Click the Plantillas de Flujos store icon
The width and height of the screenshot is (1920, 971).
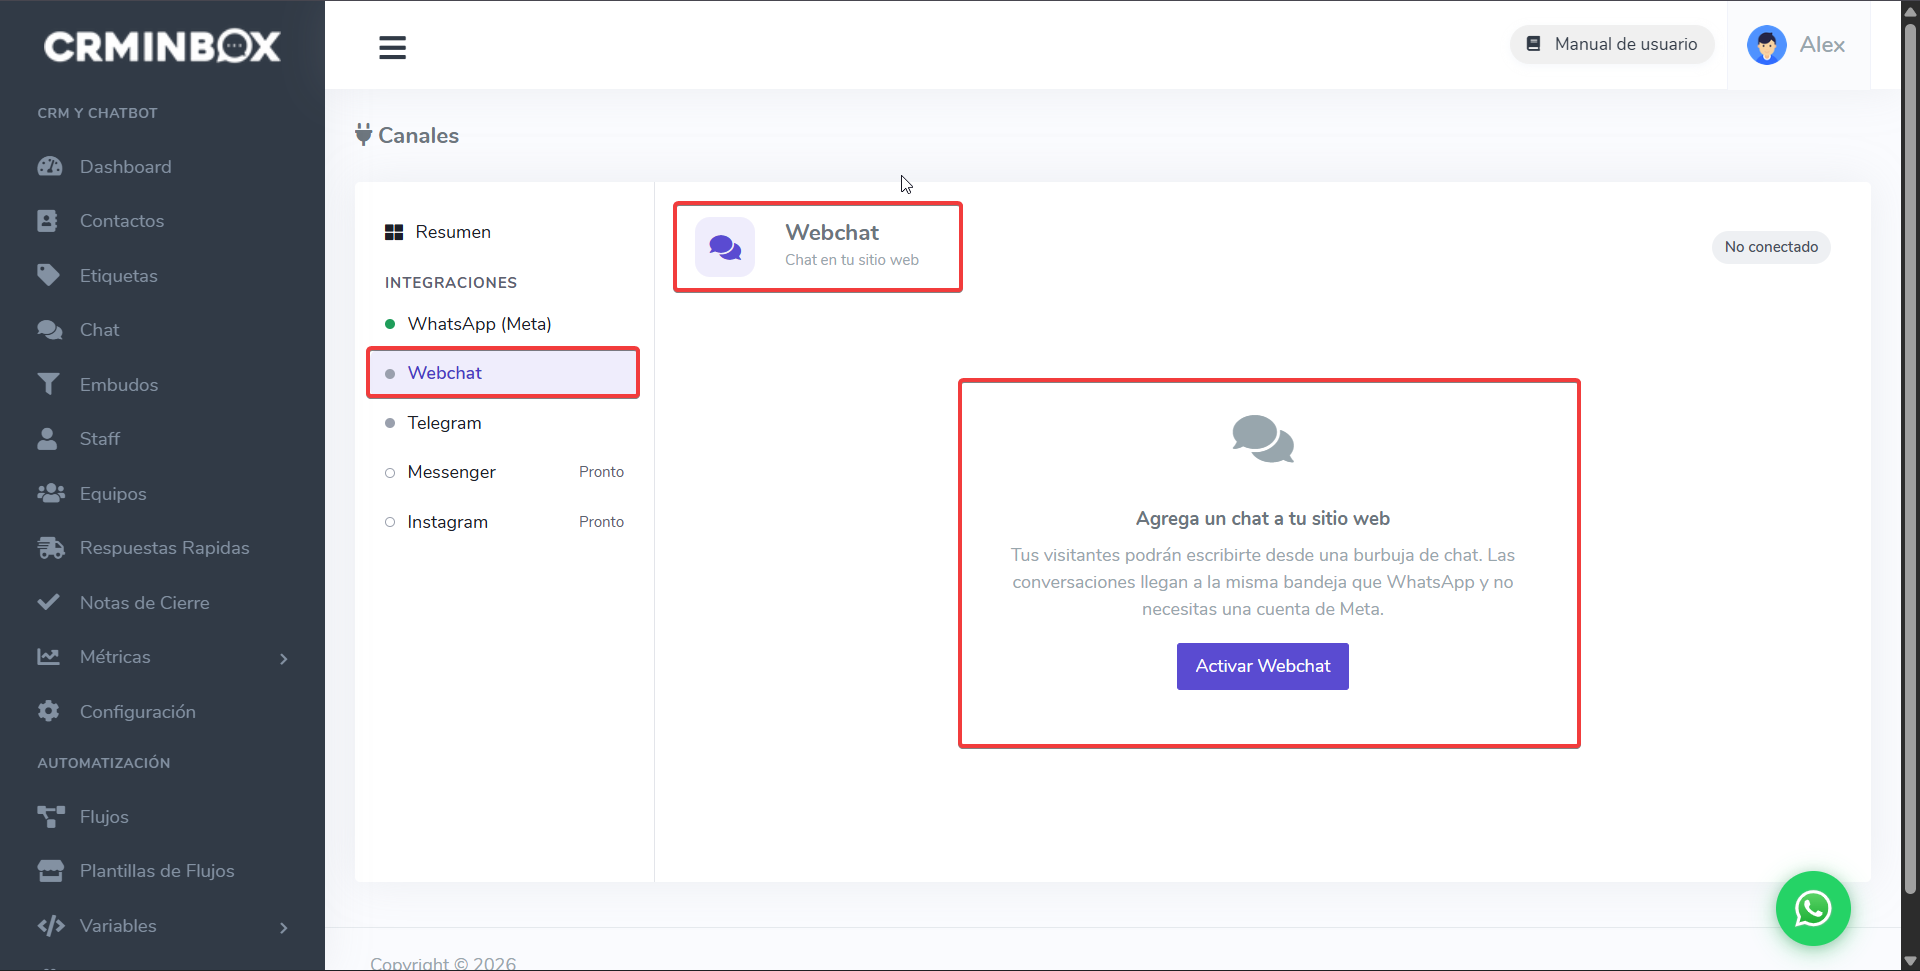(50, 871)
